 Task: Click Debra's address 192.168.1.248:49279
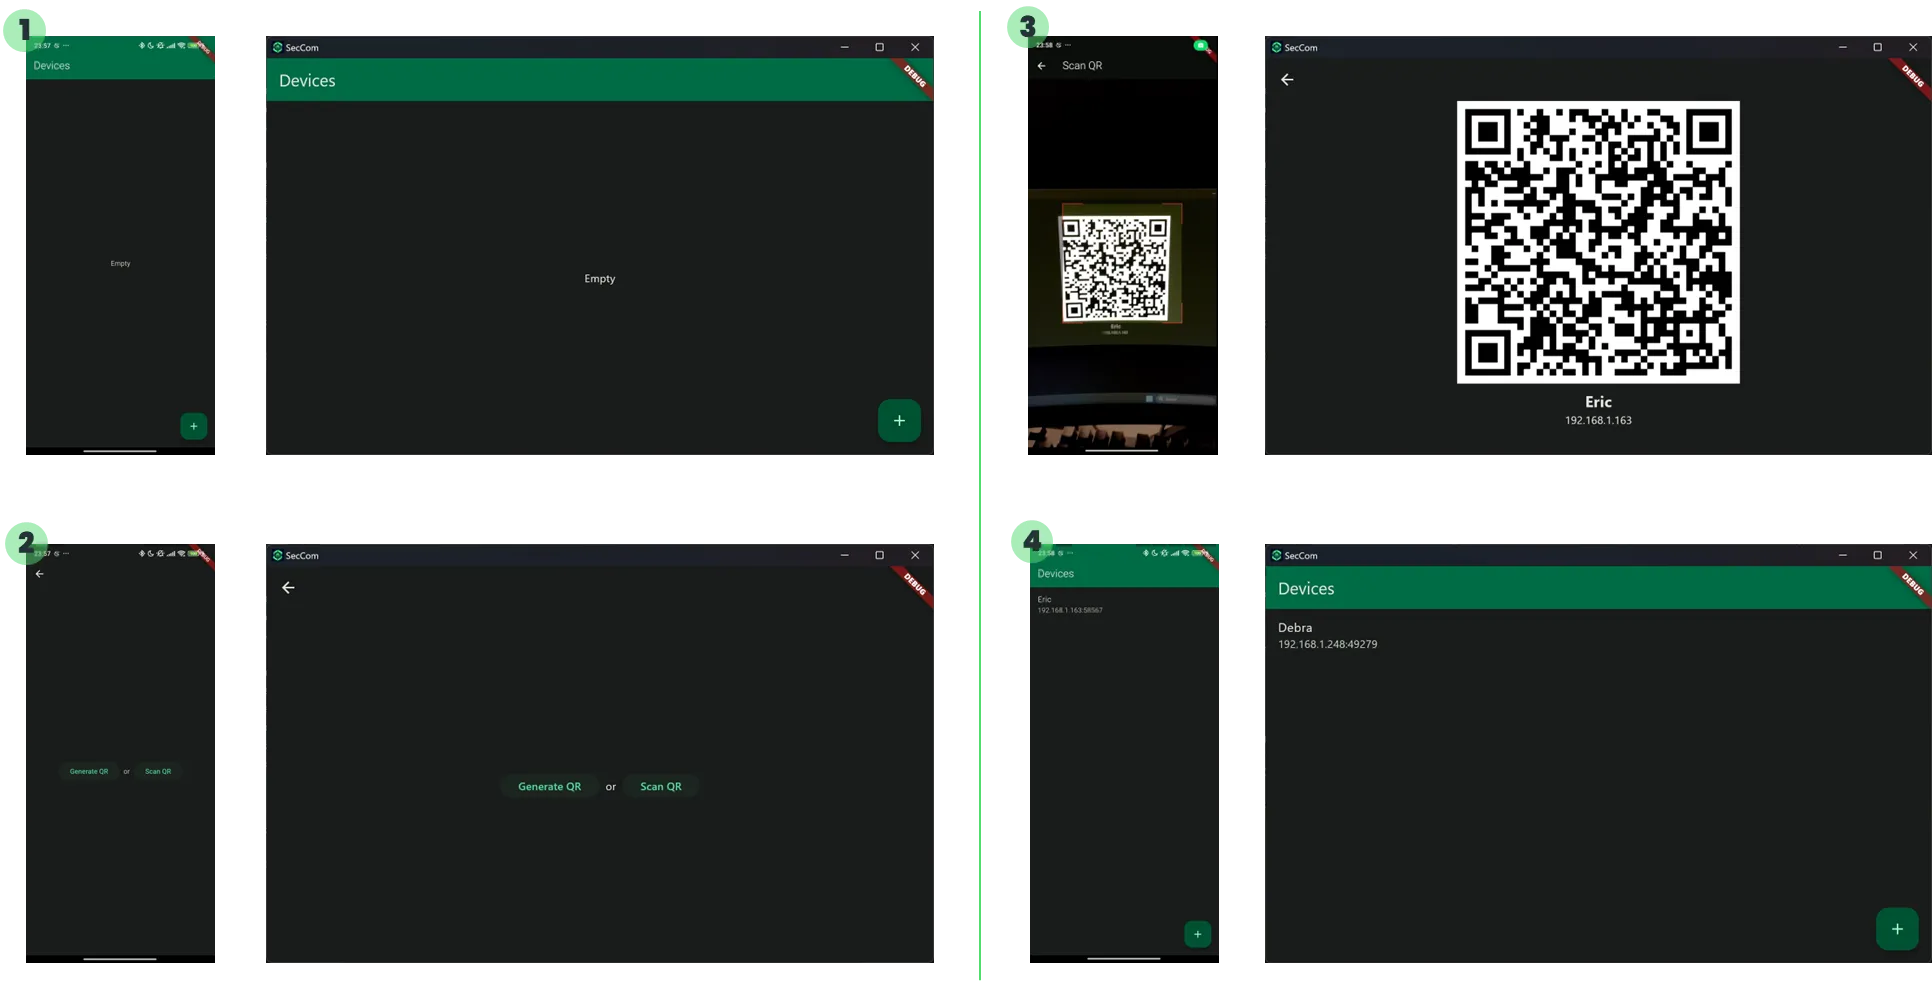coord(1327,645)
